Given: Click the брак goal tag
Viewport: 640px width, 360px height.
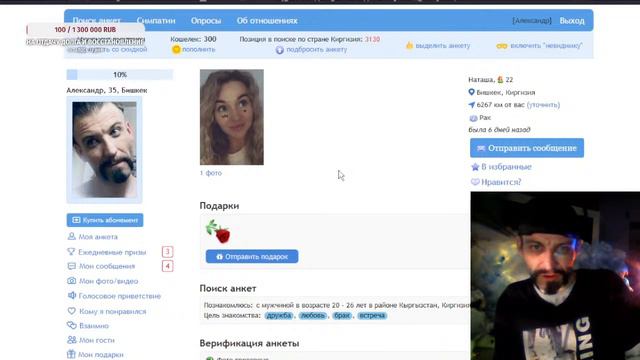Looking at the screenshot, I should (342, 316).
